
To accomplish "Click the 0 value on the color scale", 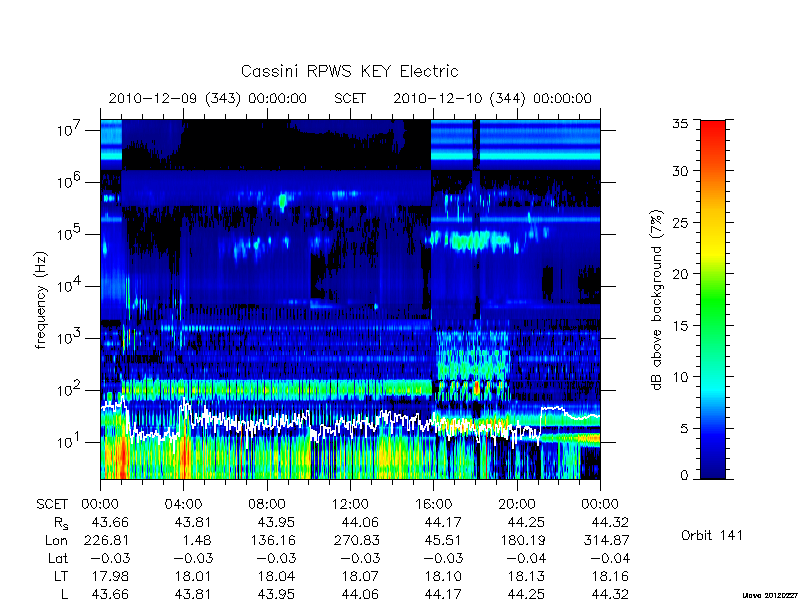I will [x=684, y=475].
